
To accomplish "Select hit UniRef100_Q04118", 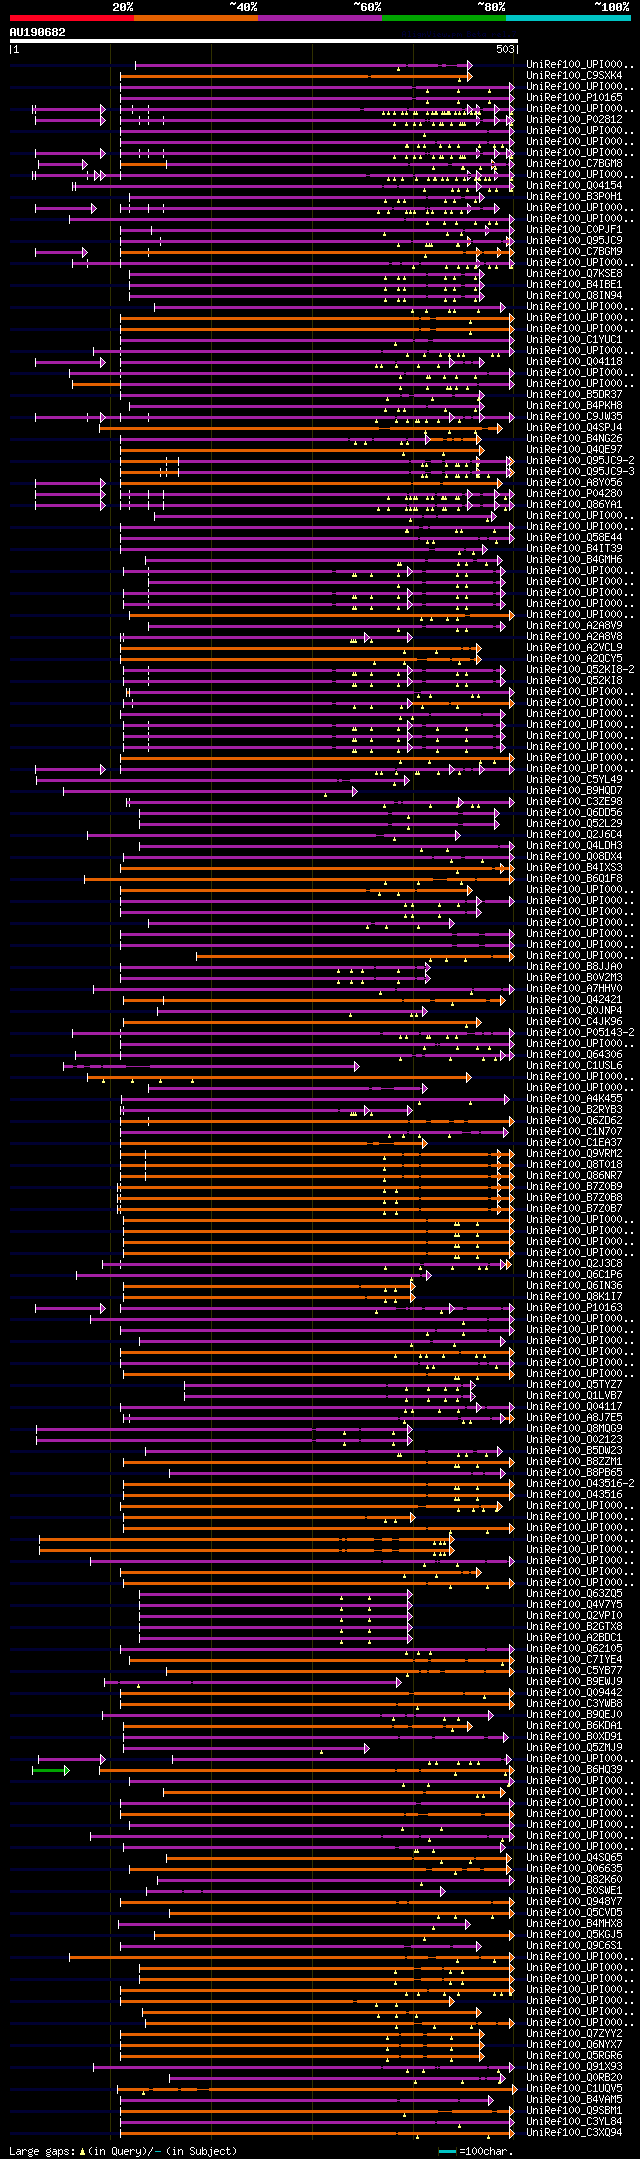I will coord(574,361).
